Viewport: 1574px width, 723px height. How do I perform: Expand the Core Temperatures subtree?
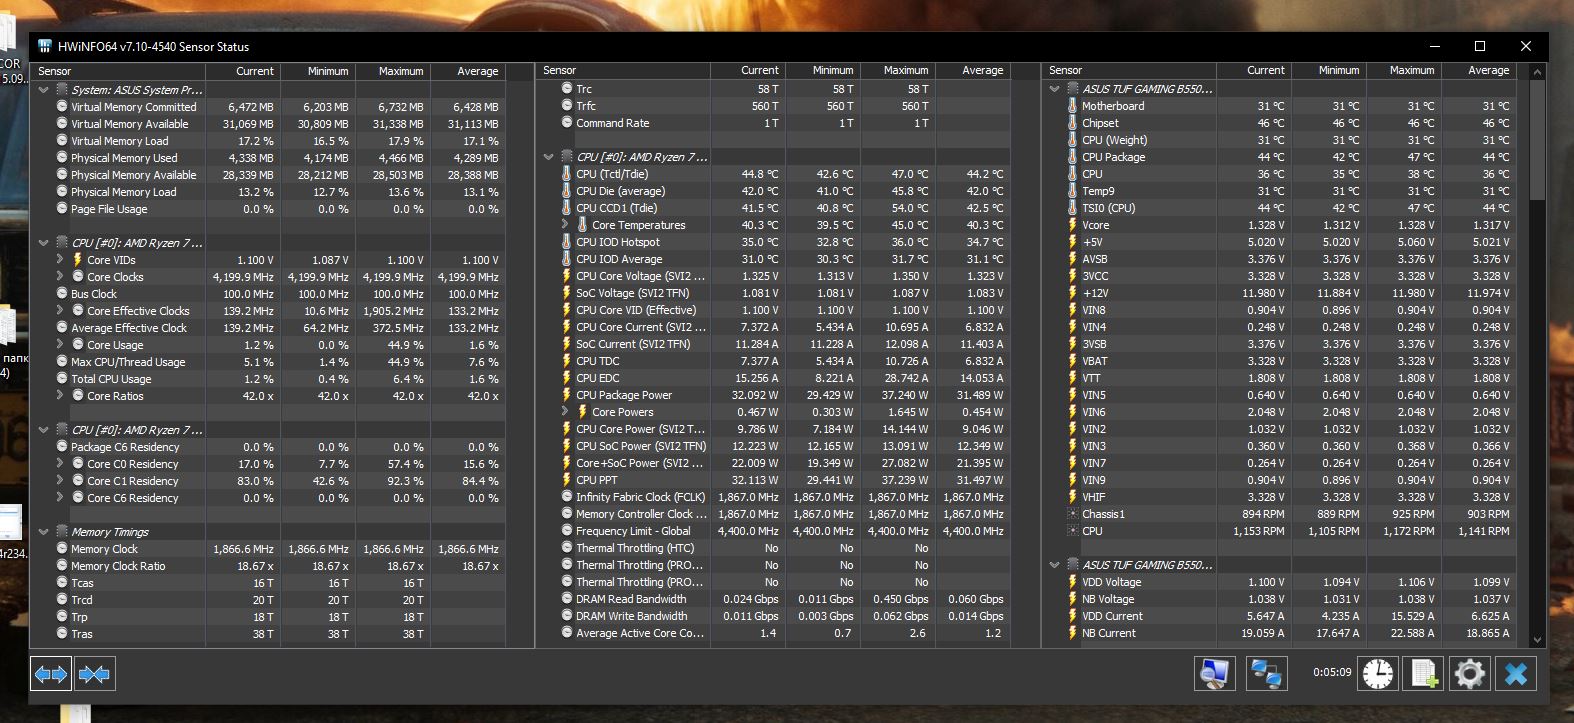click(x=566, y=225)
